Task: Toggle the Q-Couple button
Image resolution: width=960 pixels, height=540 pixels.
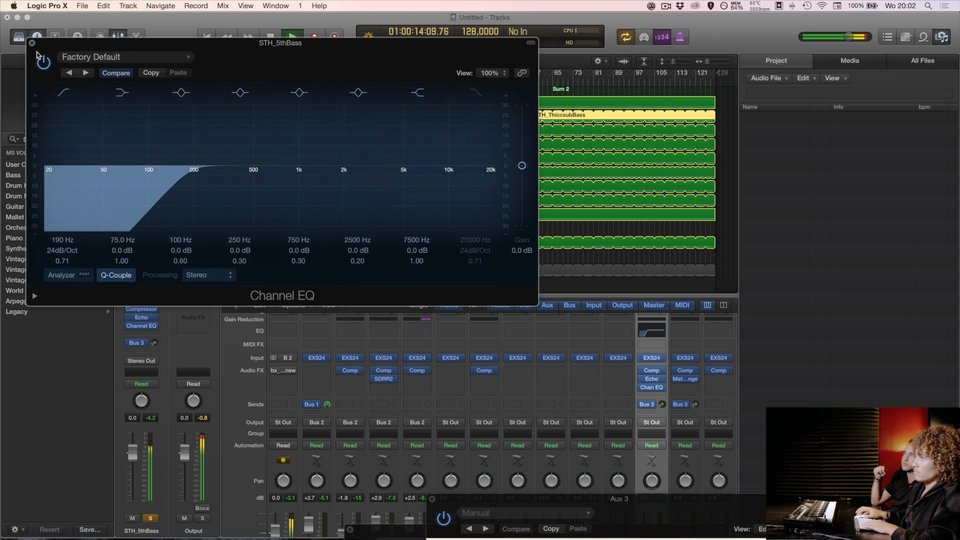Action: tap(116, 275)
